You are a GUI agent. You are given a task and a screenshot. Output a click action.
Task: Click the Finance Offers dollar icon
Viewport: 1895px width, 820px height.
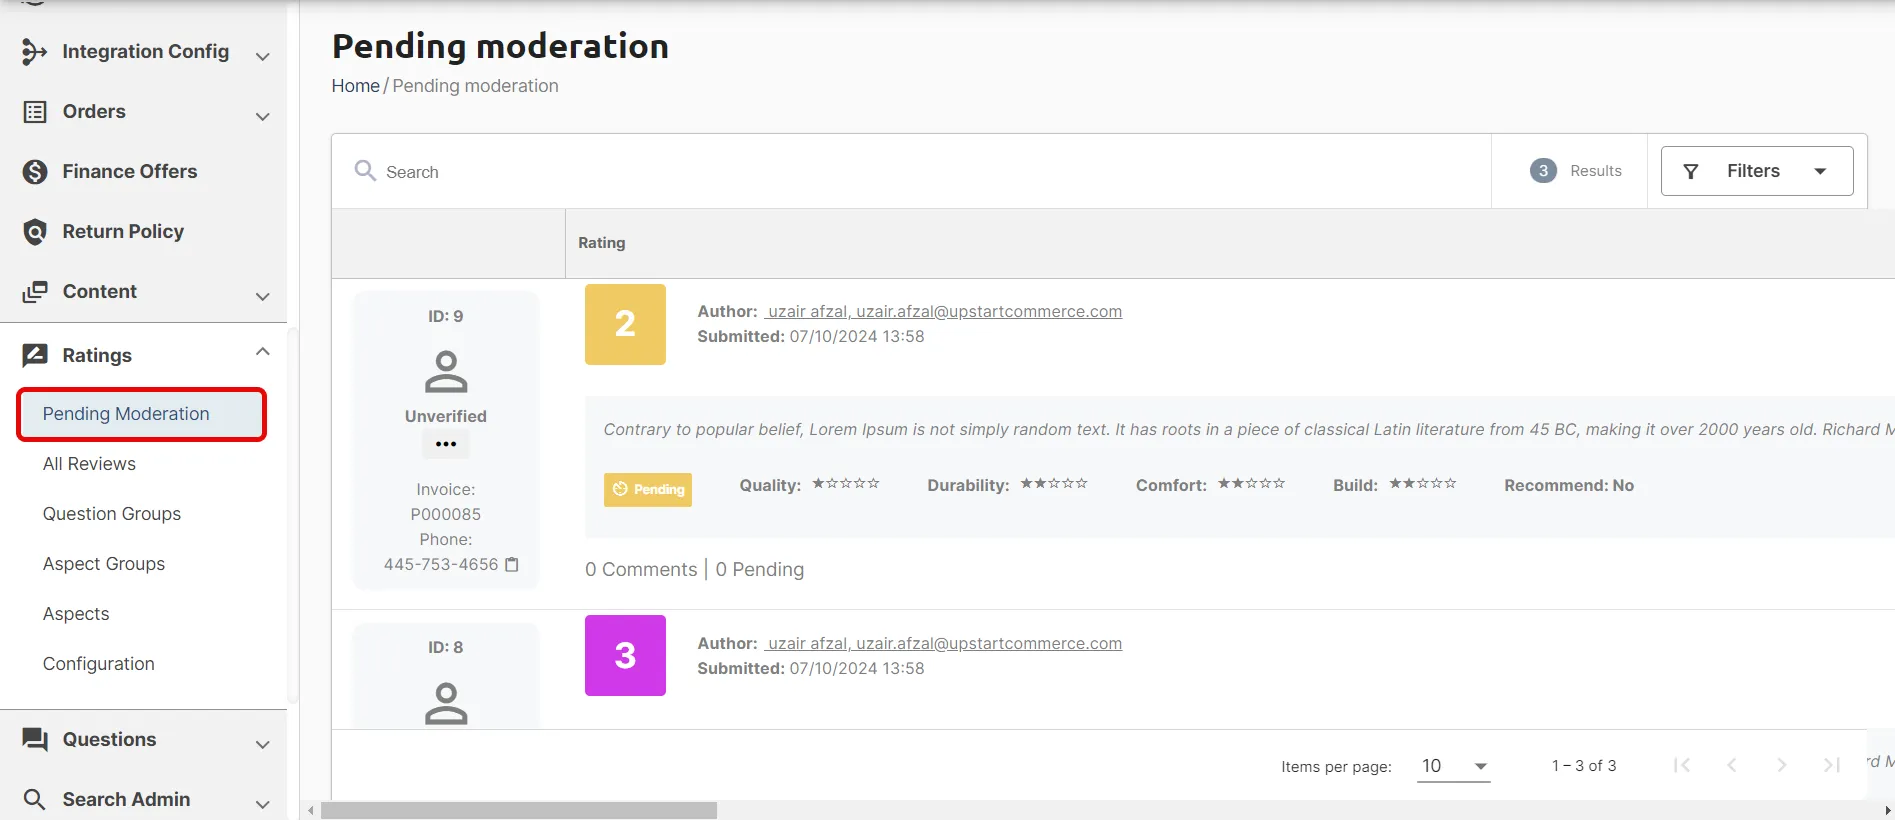(x=35, y=172)
